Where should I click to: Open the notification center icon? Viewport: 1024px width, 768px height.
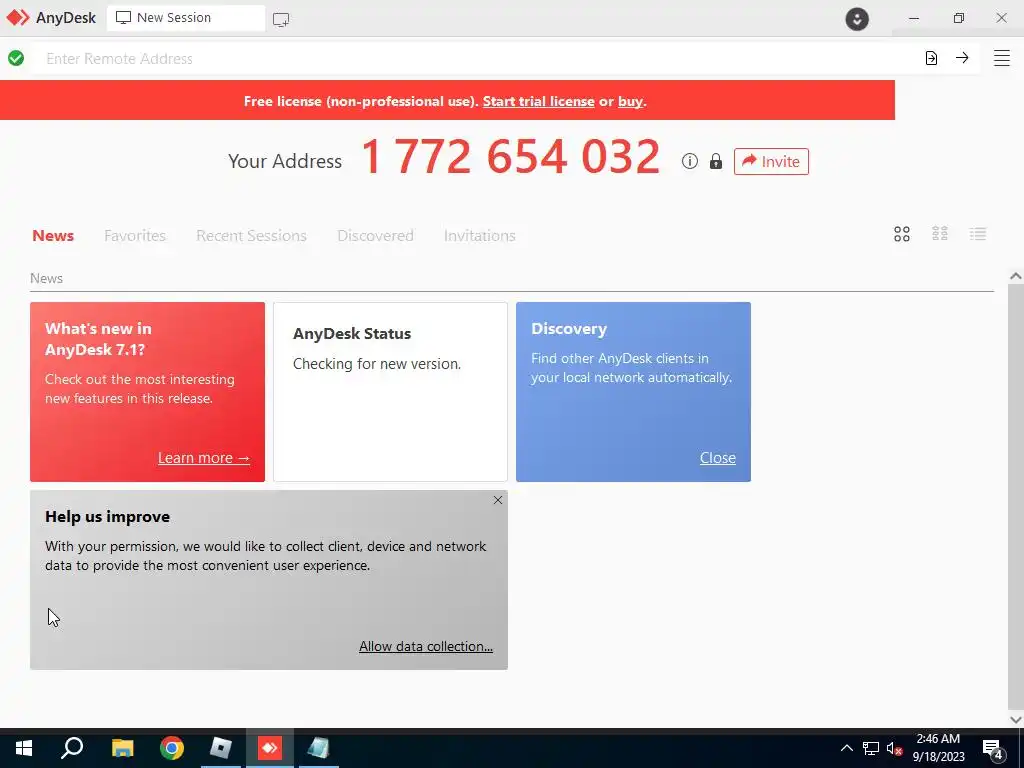pyautogui.click(x=992, y=748)
